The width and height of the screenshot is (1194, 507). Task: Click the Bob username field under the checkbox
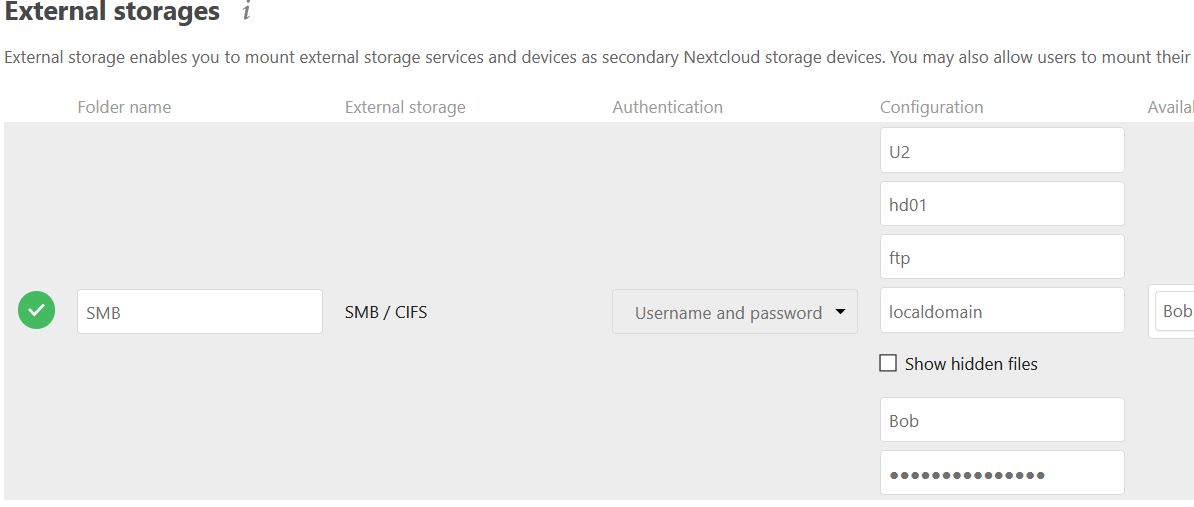pyautogui.click(x=1002, y=421)
